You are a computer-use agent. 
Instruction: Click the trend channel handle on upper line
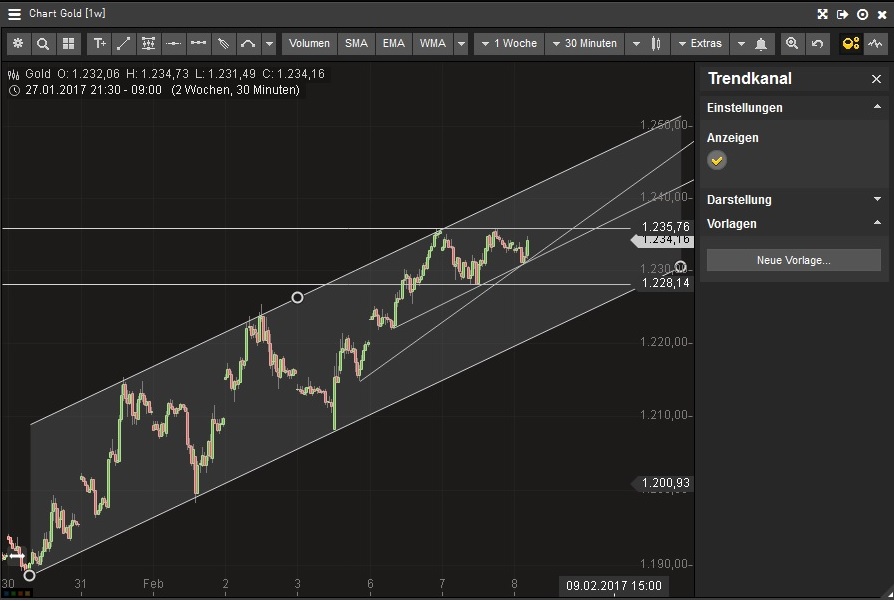297,297
